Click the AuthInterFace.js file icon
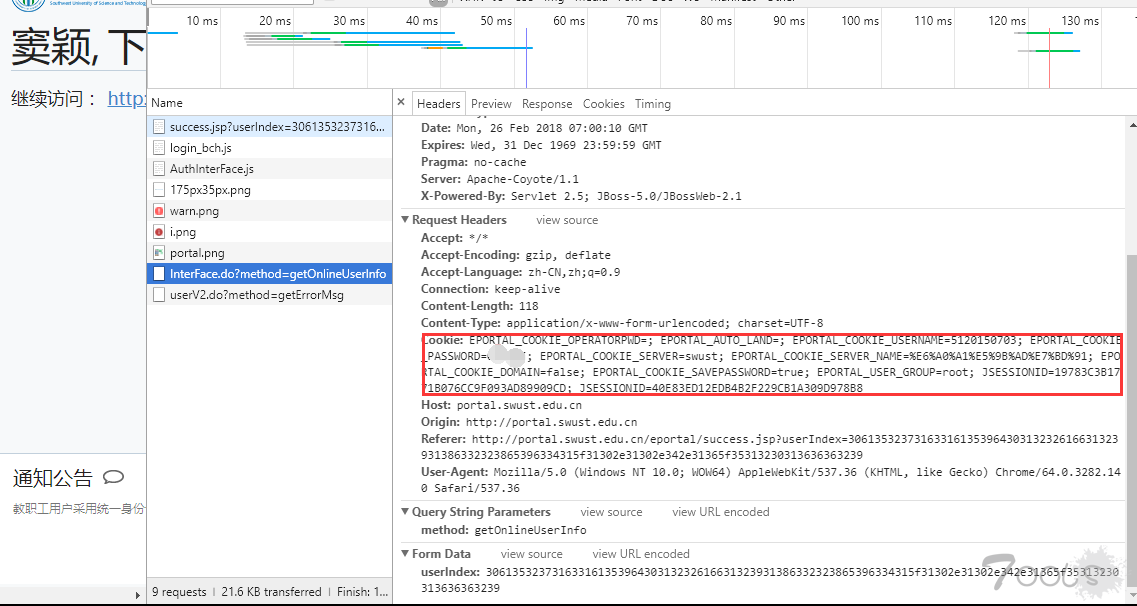The width and height of the screenshot is (1137, 606). pos(159,169)
